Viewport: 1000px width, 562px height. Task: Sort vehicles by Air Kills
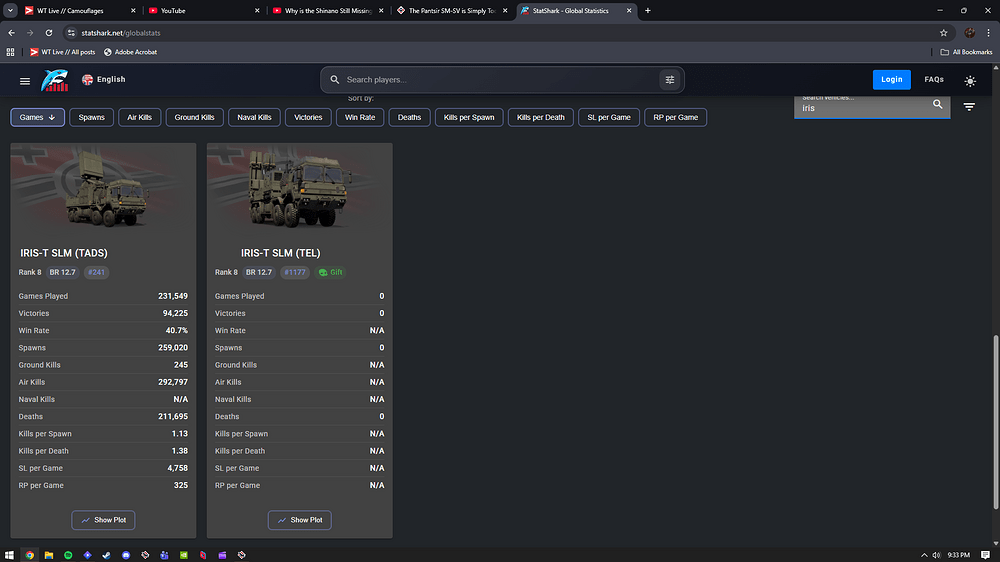click(x=140, y=117)
